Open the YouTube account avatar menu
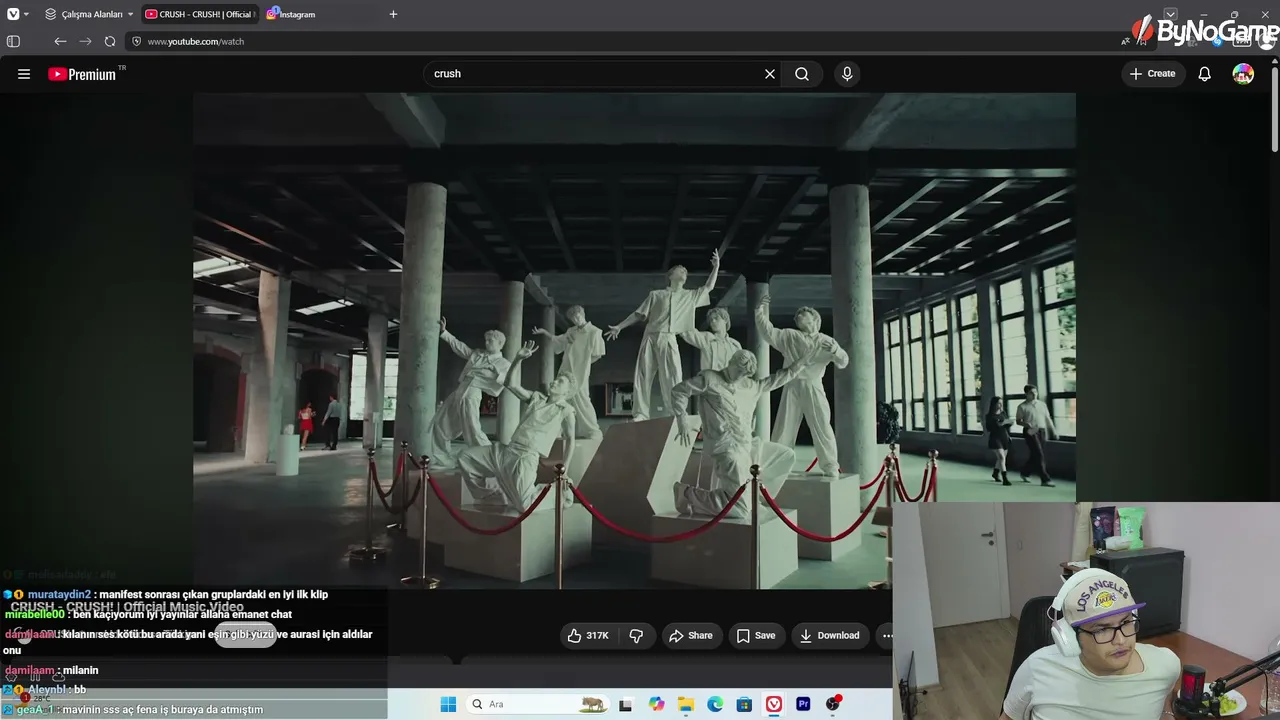Viewport: 1280px width, 720px height. pyautogui.click(x=1243, y=74)
